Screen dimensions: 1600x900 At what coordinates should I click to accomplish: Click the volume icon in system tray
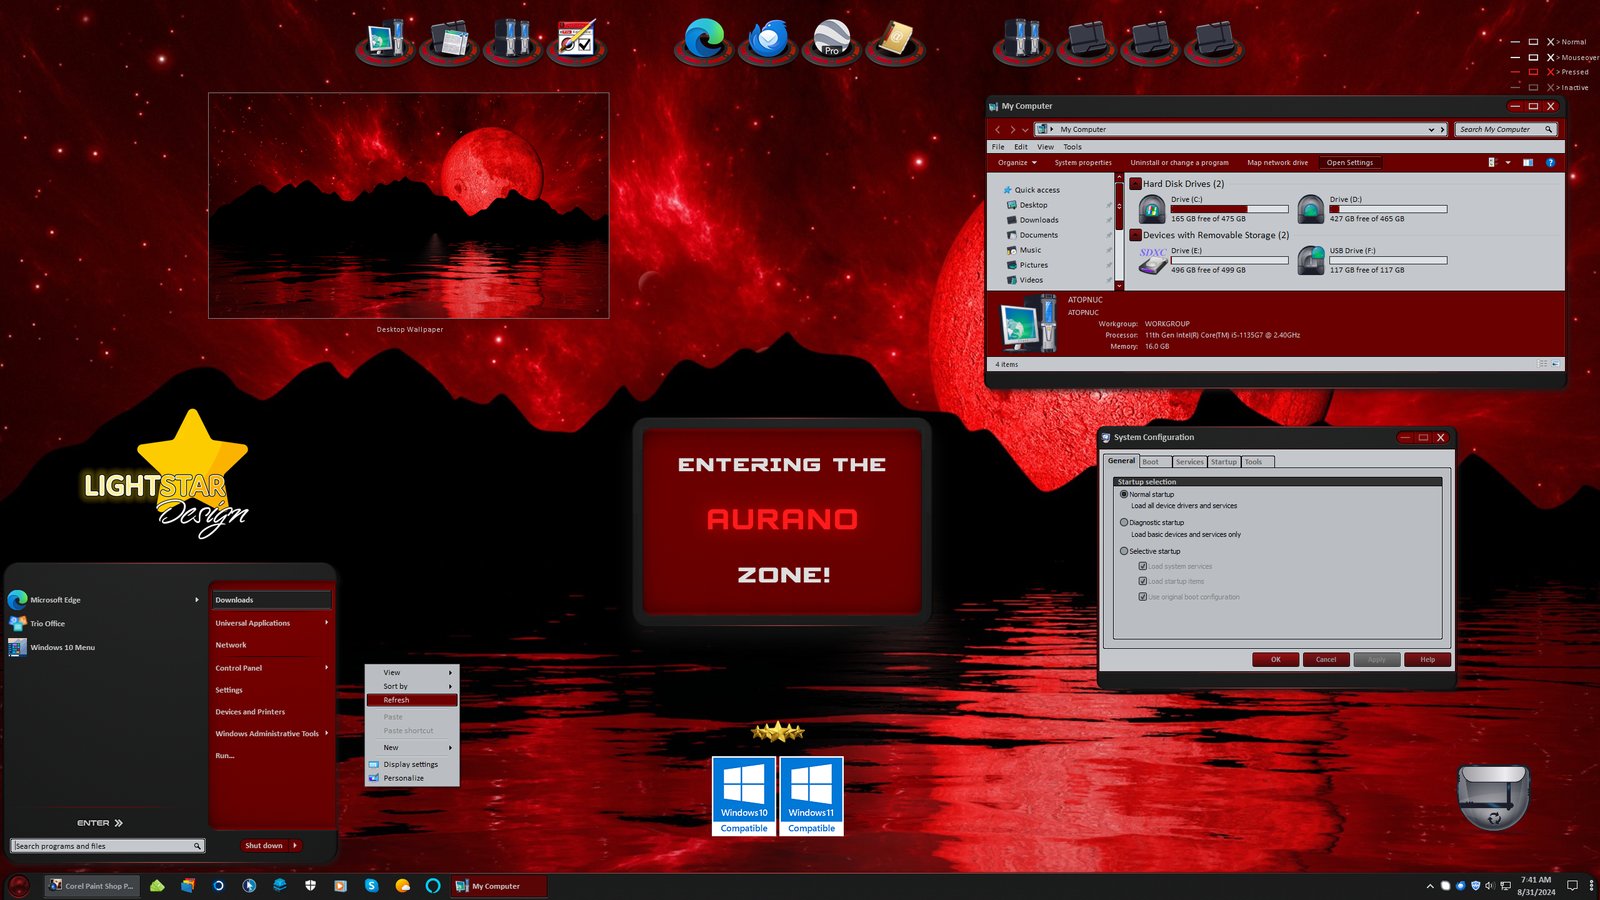click(1490, 885)
